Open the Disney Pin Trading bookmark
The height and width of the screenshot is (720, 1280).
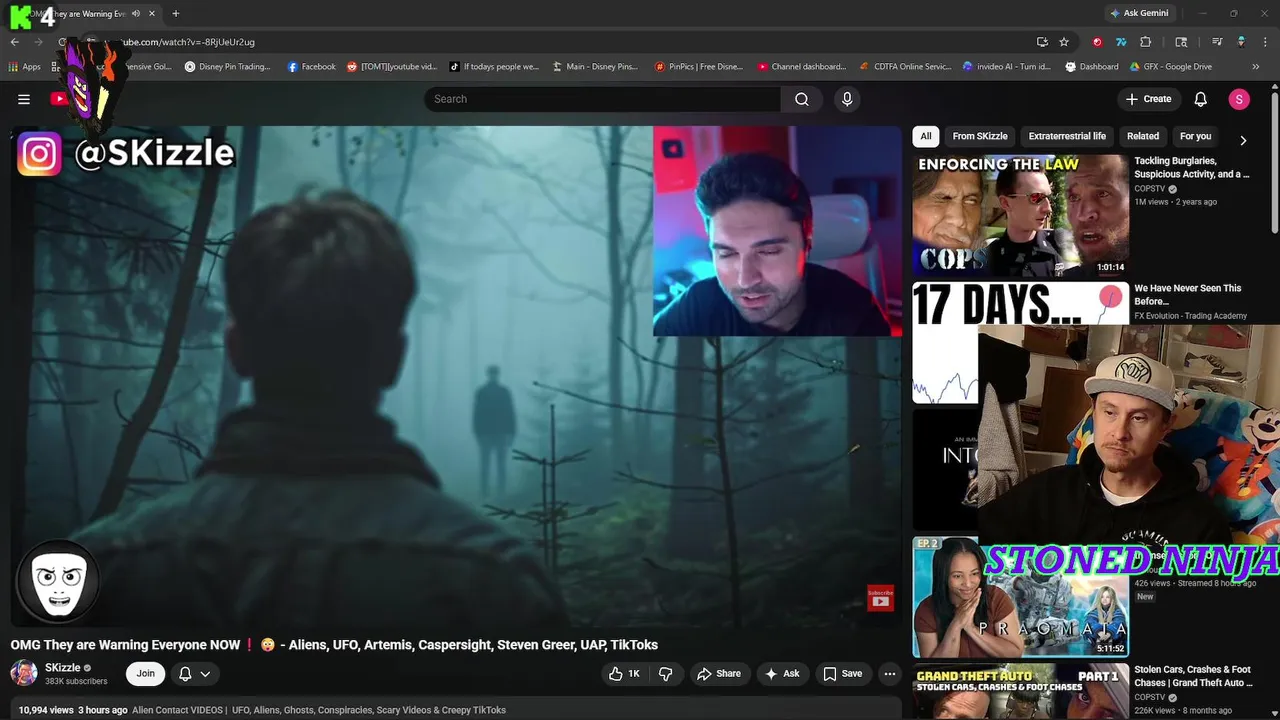[x=228, y=67]
